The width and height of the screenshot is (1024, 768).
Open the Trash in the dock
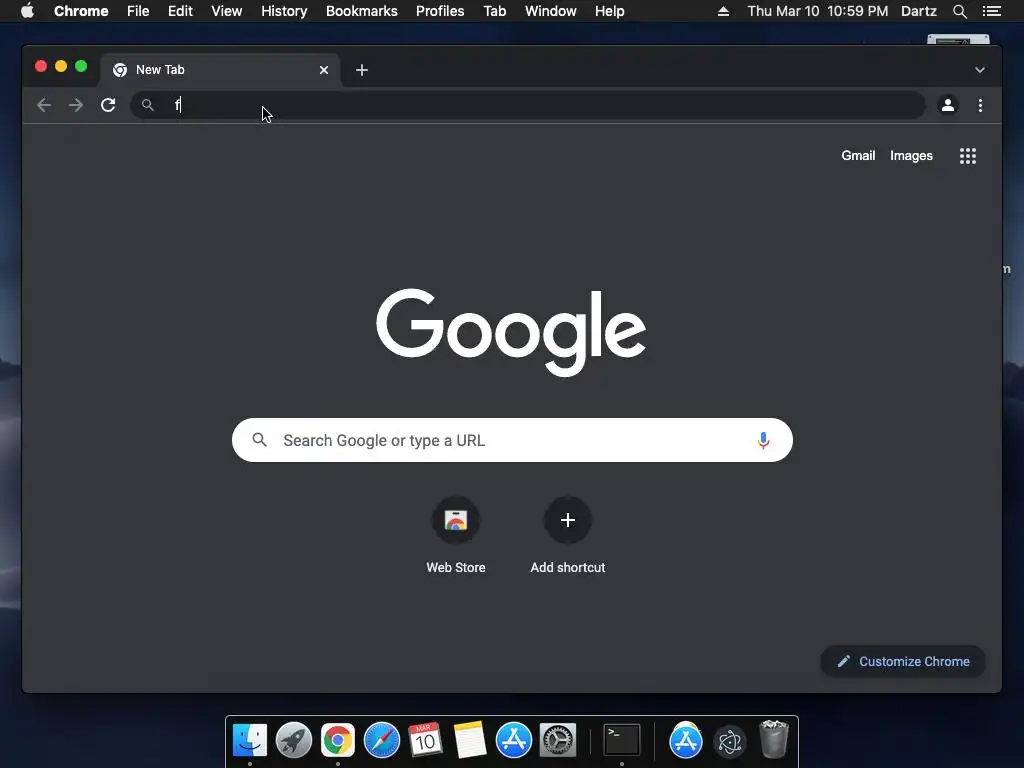click(774, 739)
